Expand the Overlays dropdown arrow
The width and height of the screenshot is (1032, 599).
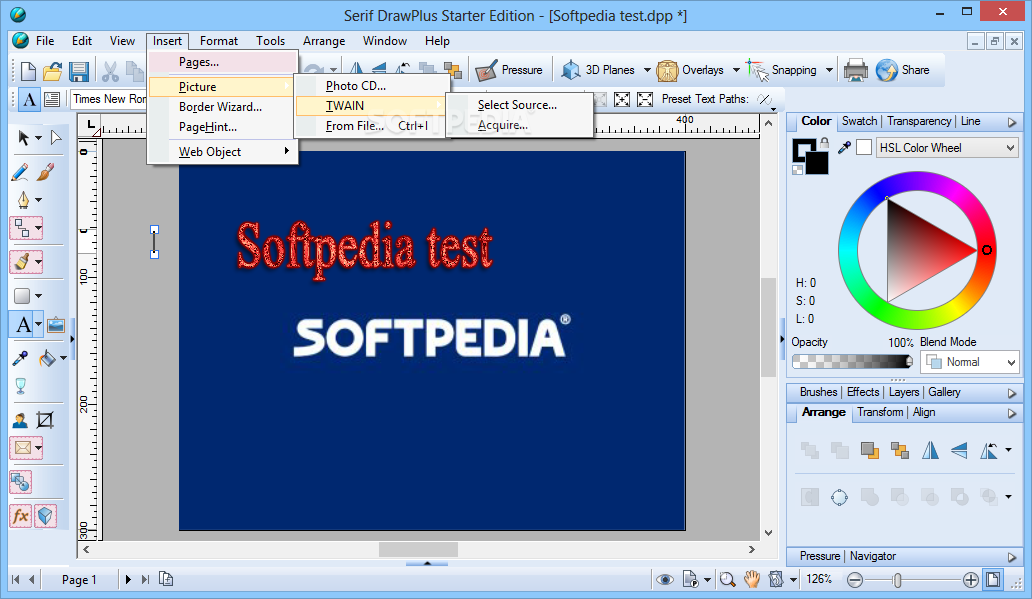[x=736, y=70]
